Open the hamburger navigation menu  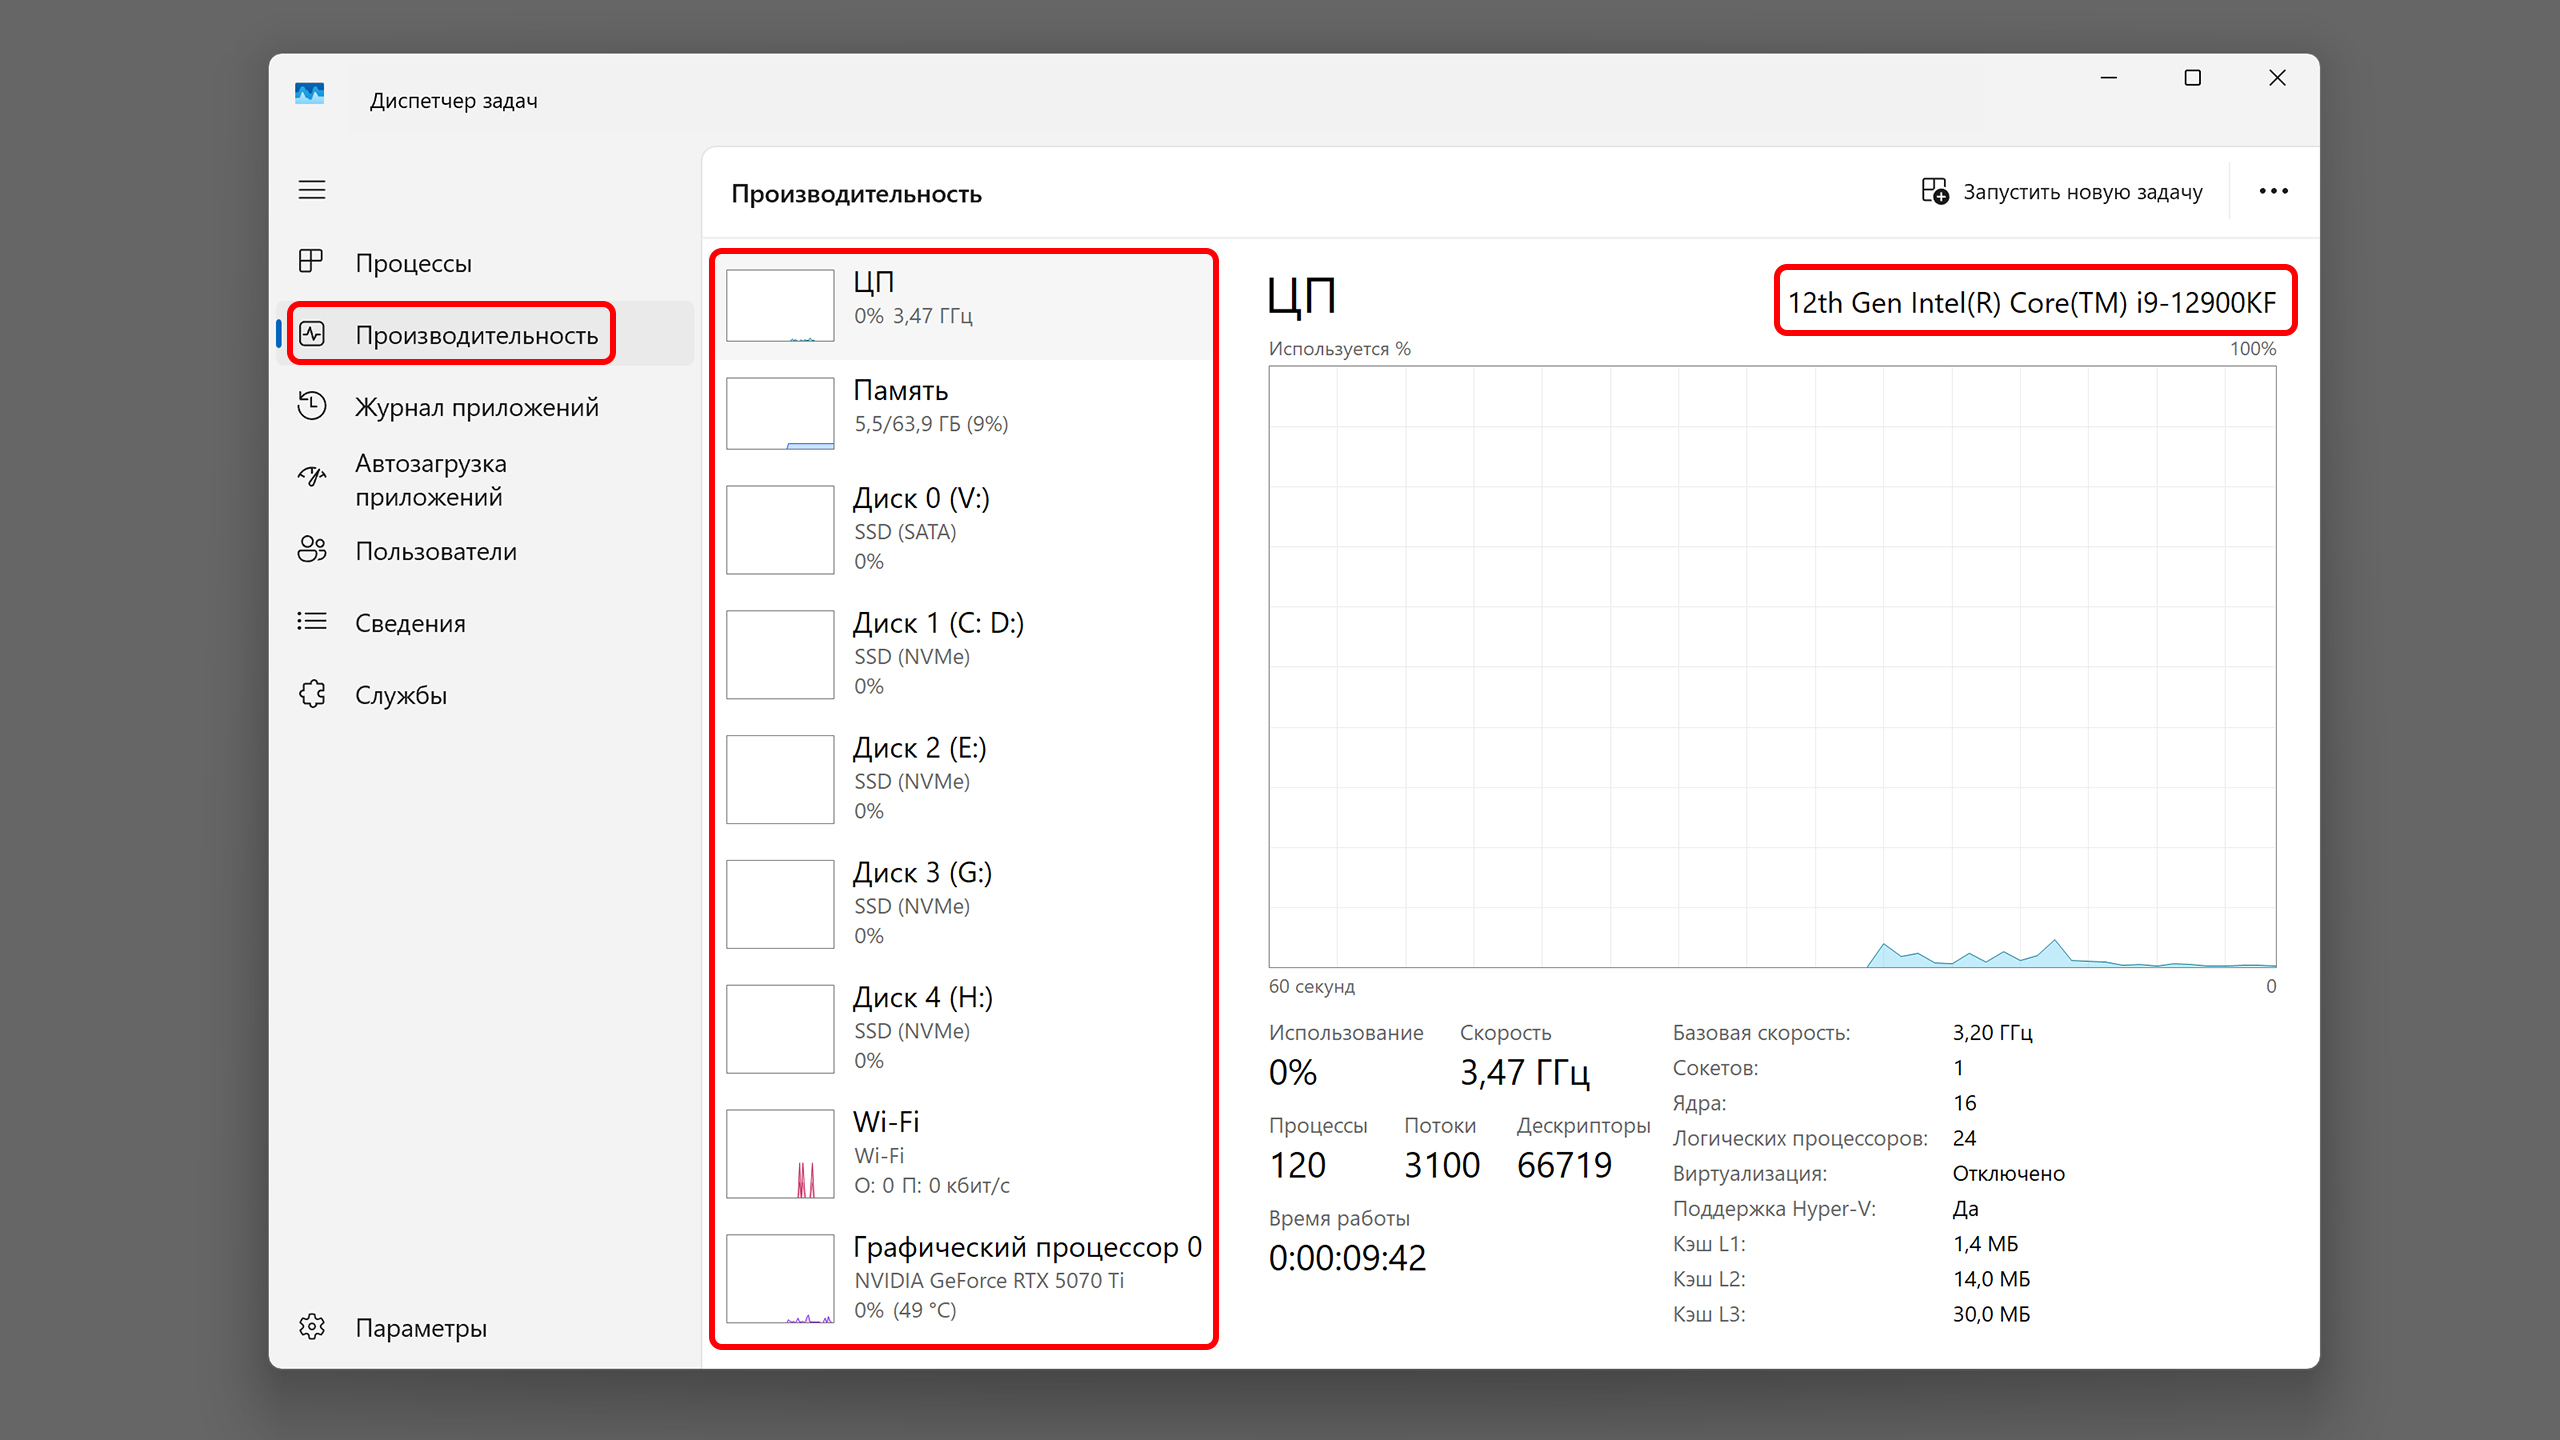tap(312, 190)
